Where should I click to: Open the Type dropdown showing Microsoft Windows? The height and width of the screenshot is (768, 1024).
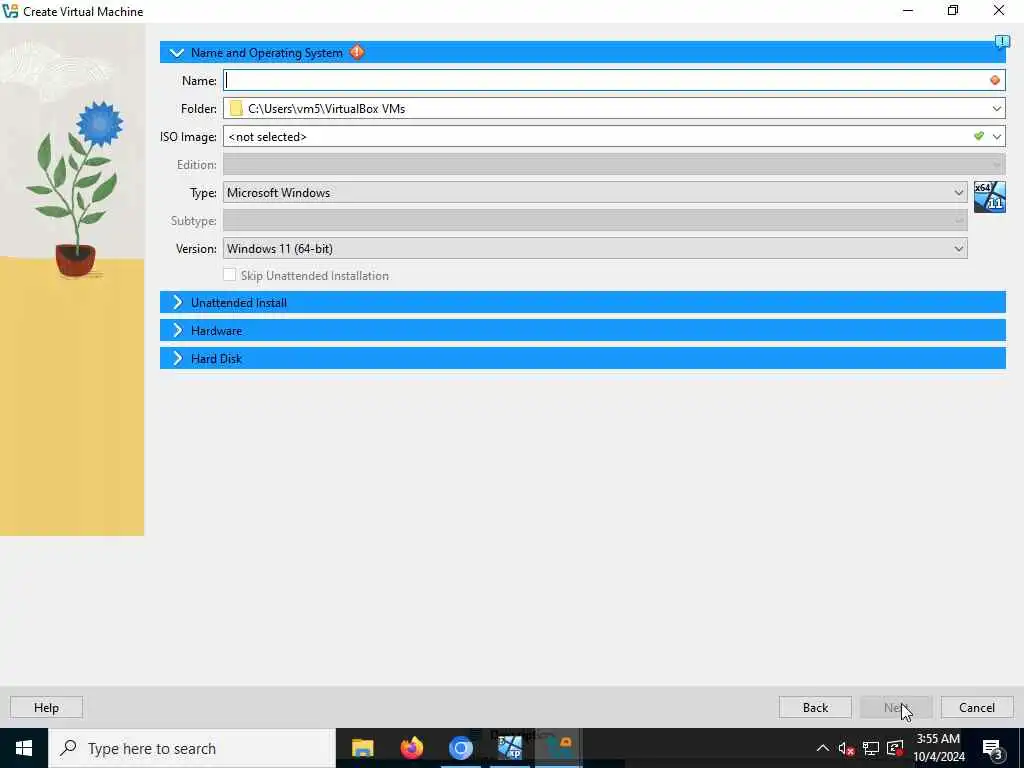pos(595,193)
